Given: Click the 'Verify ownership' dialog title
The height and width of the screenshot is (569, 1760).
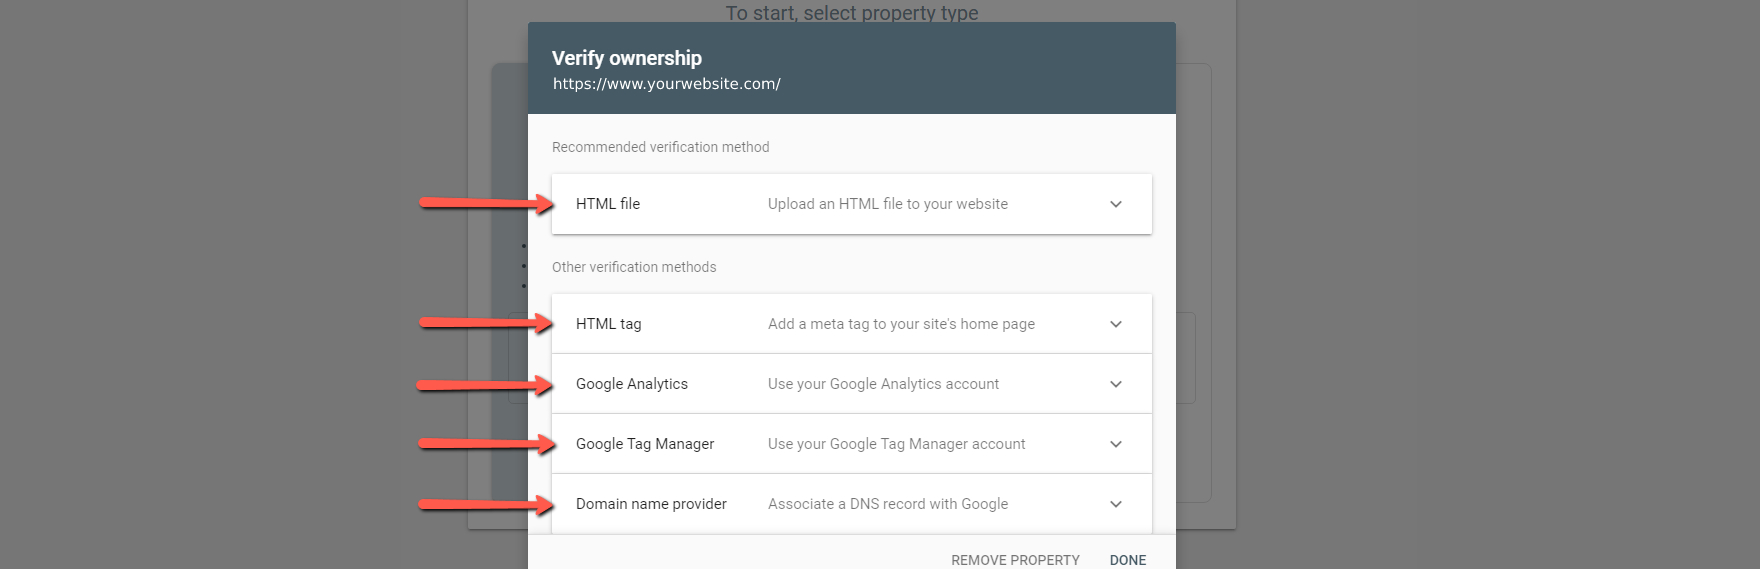Looking at the screenshot, I should 627,58.
